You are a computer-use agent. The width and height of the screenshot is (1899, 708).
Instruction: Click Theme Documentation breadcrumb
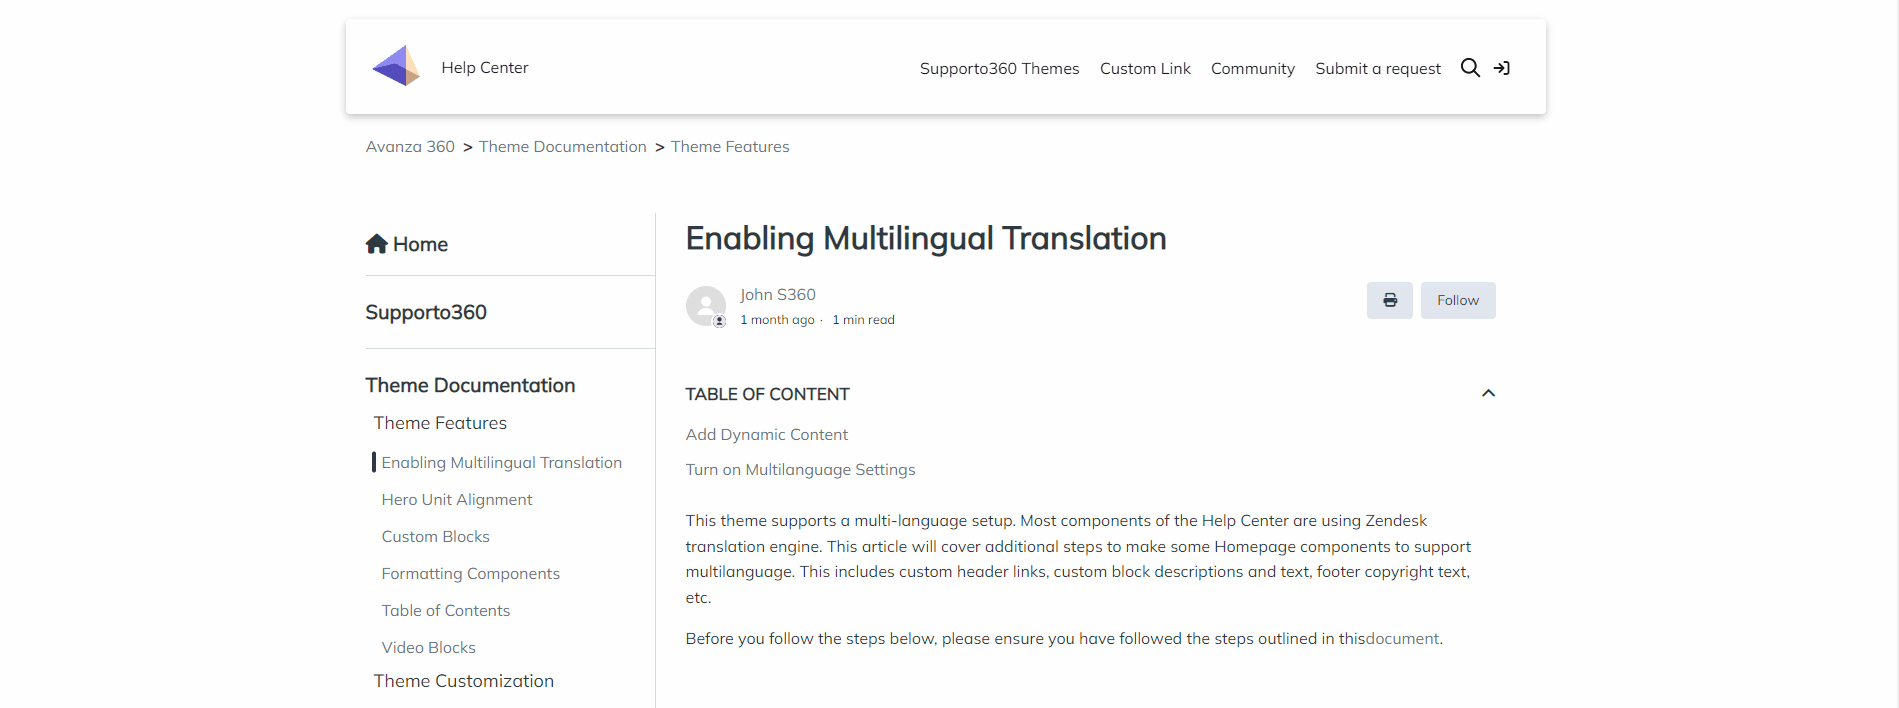pos(562,146)
